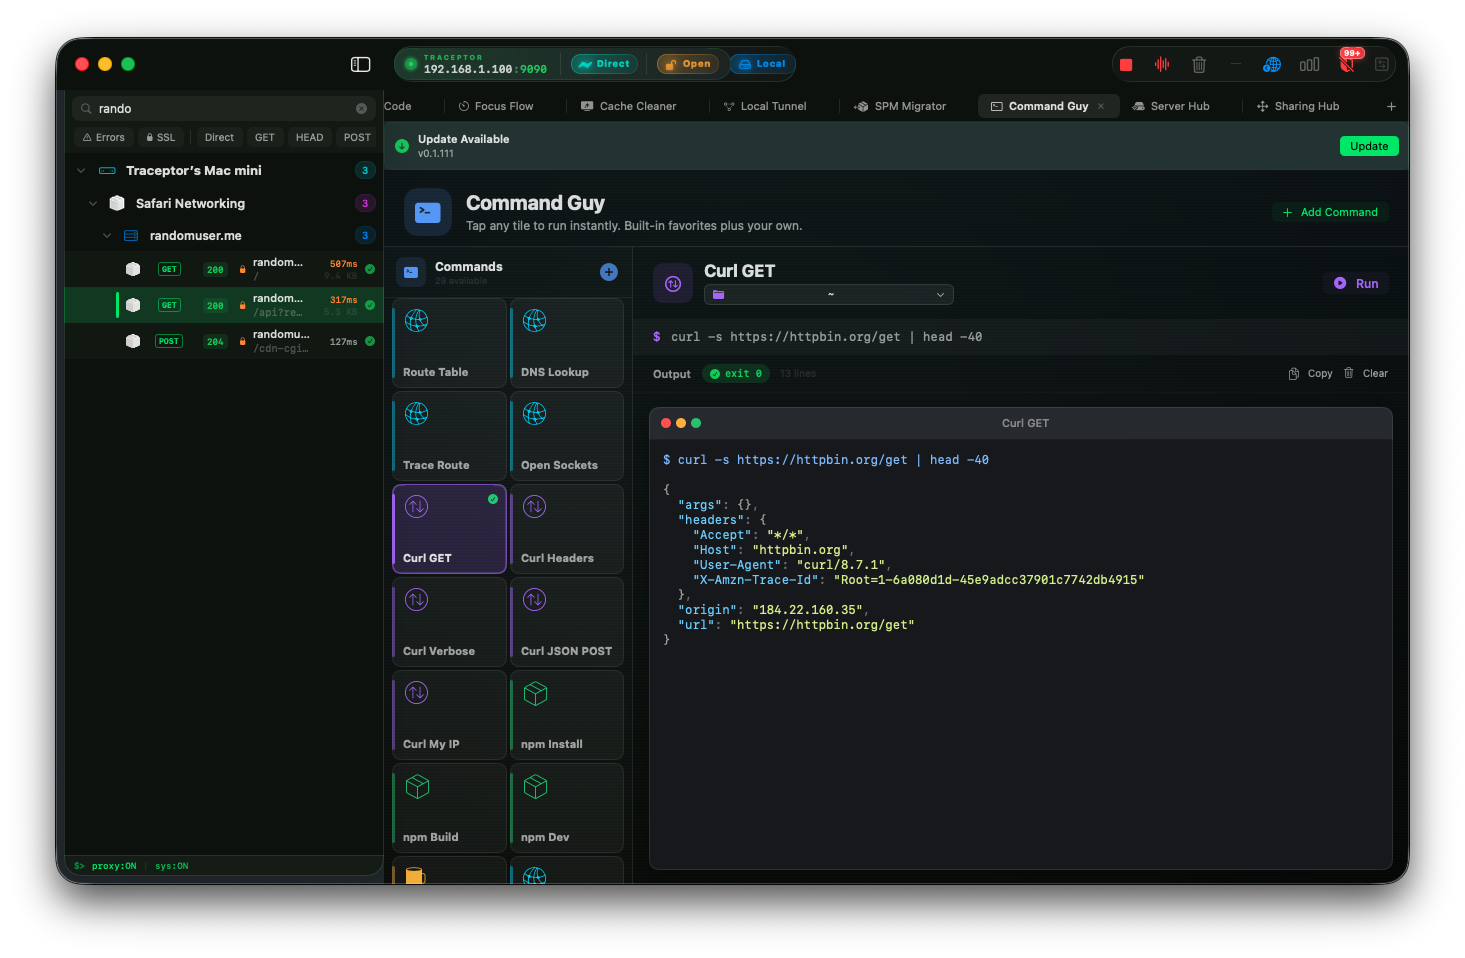Toggle the Local pill in title bar
The width and height of the screenshot is (1465, 958).
click(x=762, y=64)
